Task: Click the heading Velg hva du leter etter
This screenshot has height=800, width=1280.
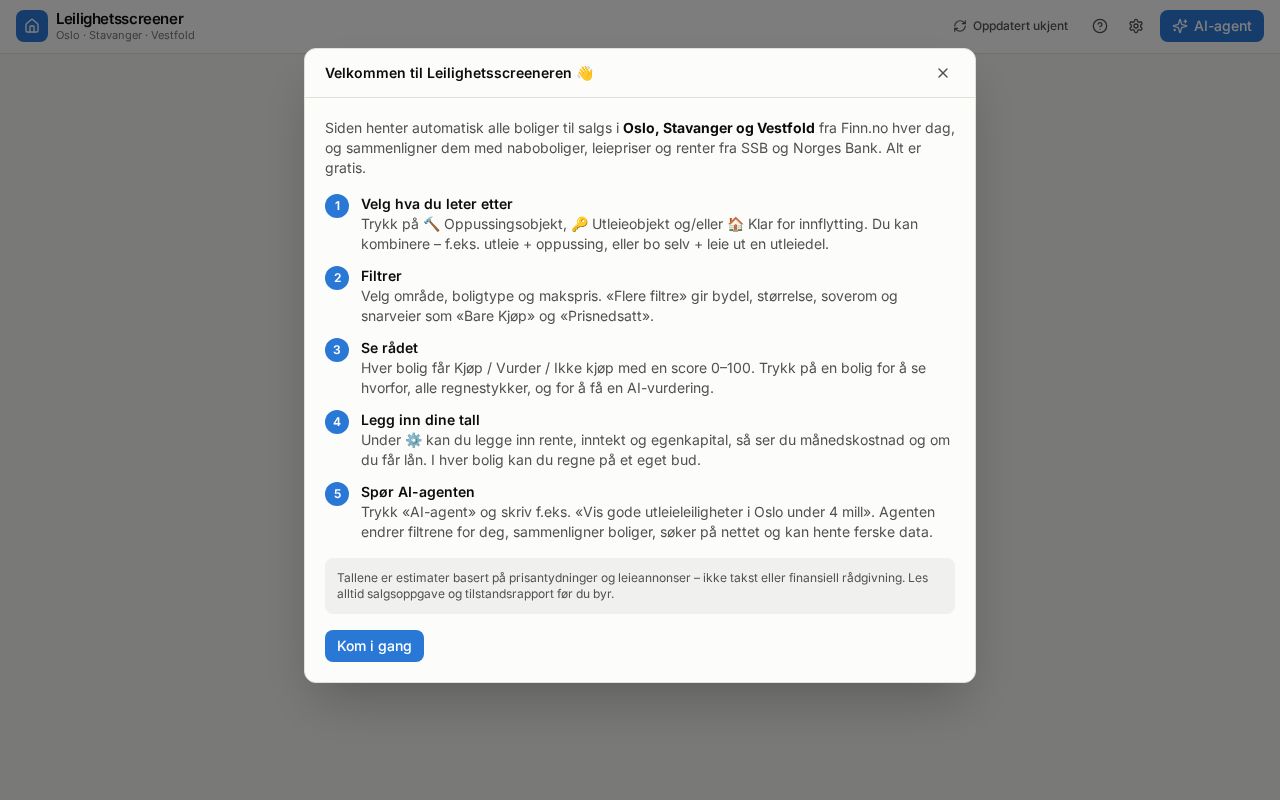Action: point(437,204)
